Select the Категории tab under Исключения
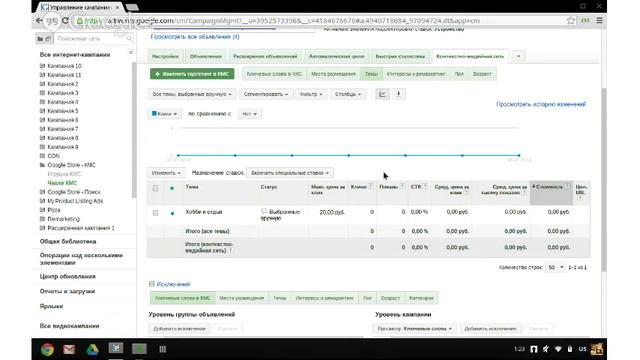The height and width of the screenshot is (360, 640). click(421, 298)
